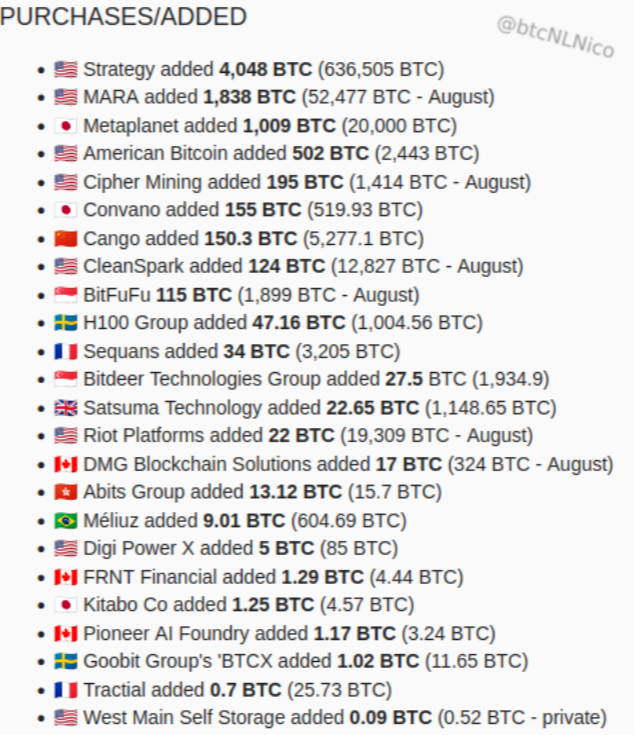Click the Japan flag next to Metaplanet
Image resolution: width=634 pixels, height=735 pixels.
tap(65, 126)
